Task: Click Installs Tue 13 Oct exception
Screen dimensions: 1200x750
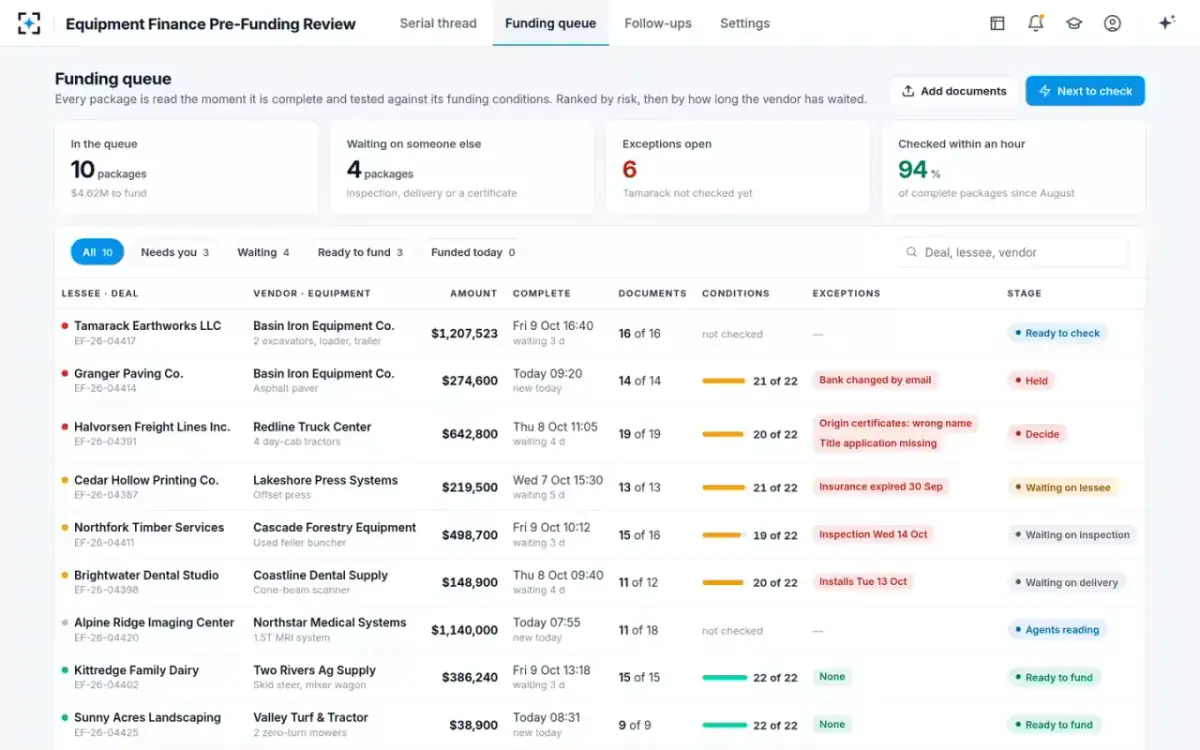Action: point(863,581)
